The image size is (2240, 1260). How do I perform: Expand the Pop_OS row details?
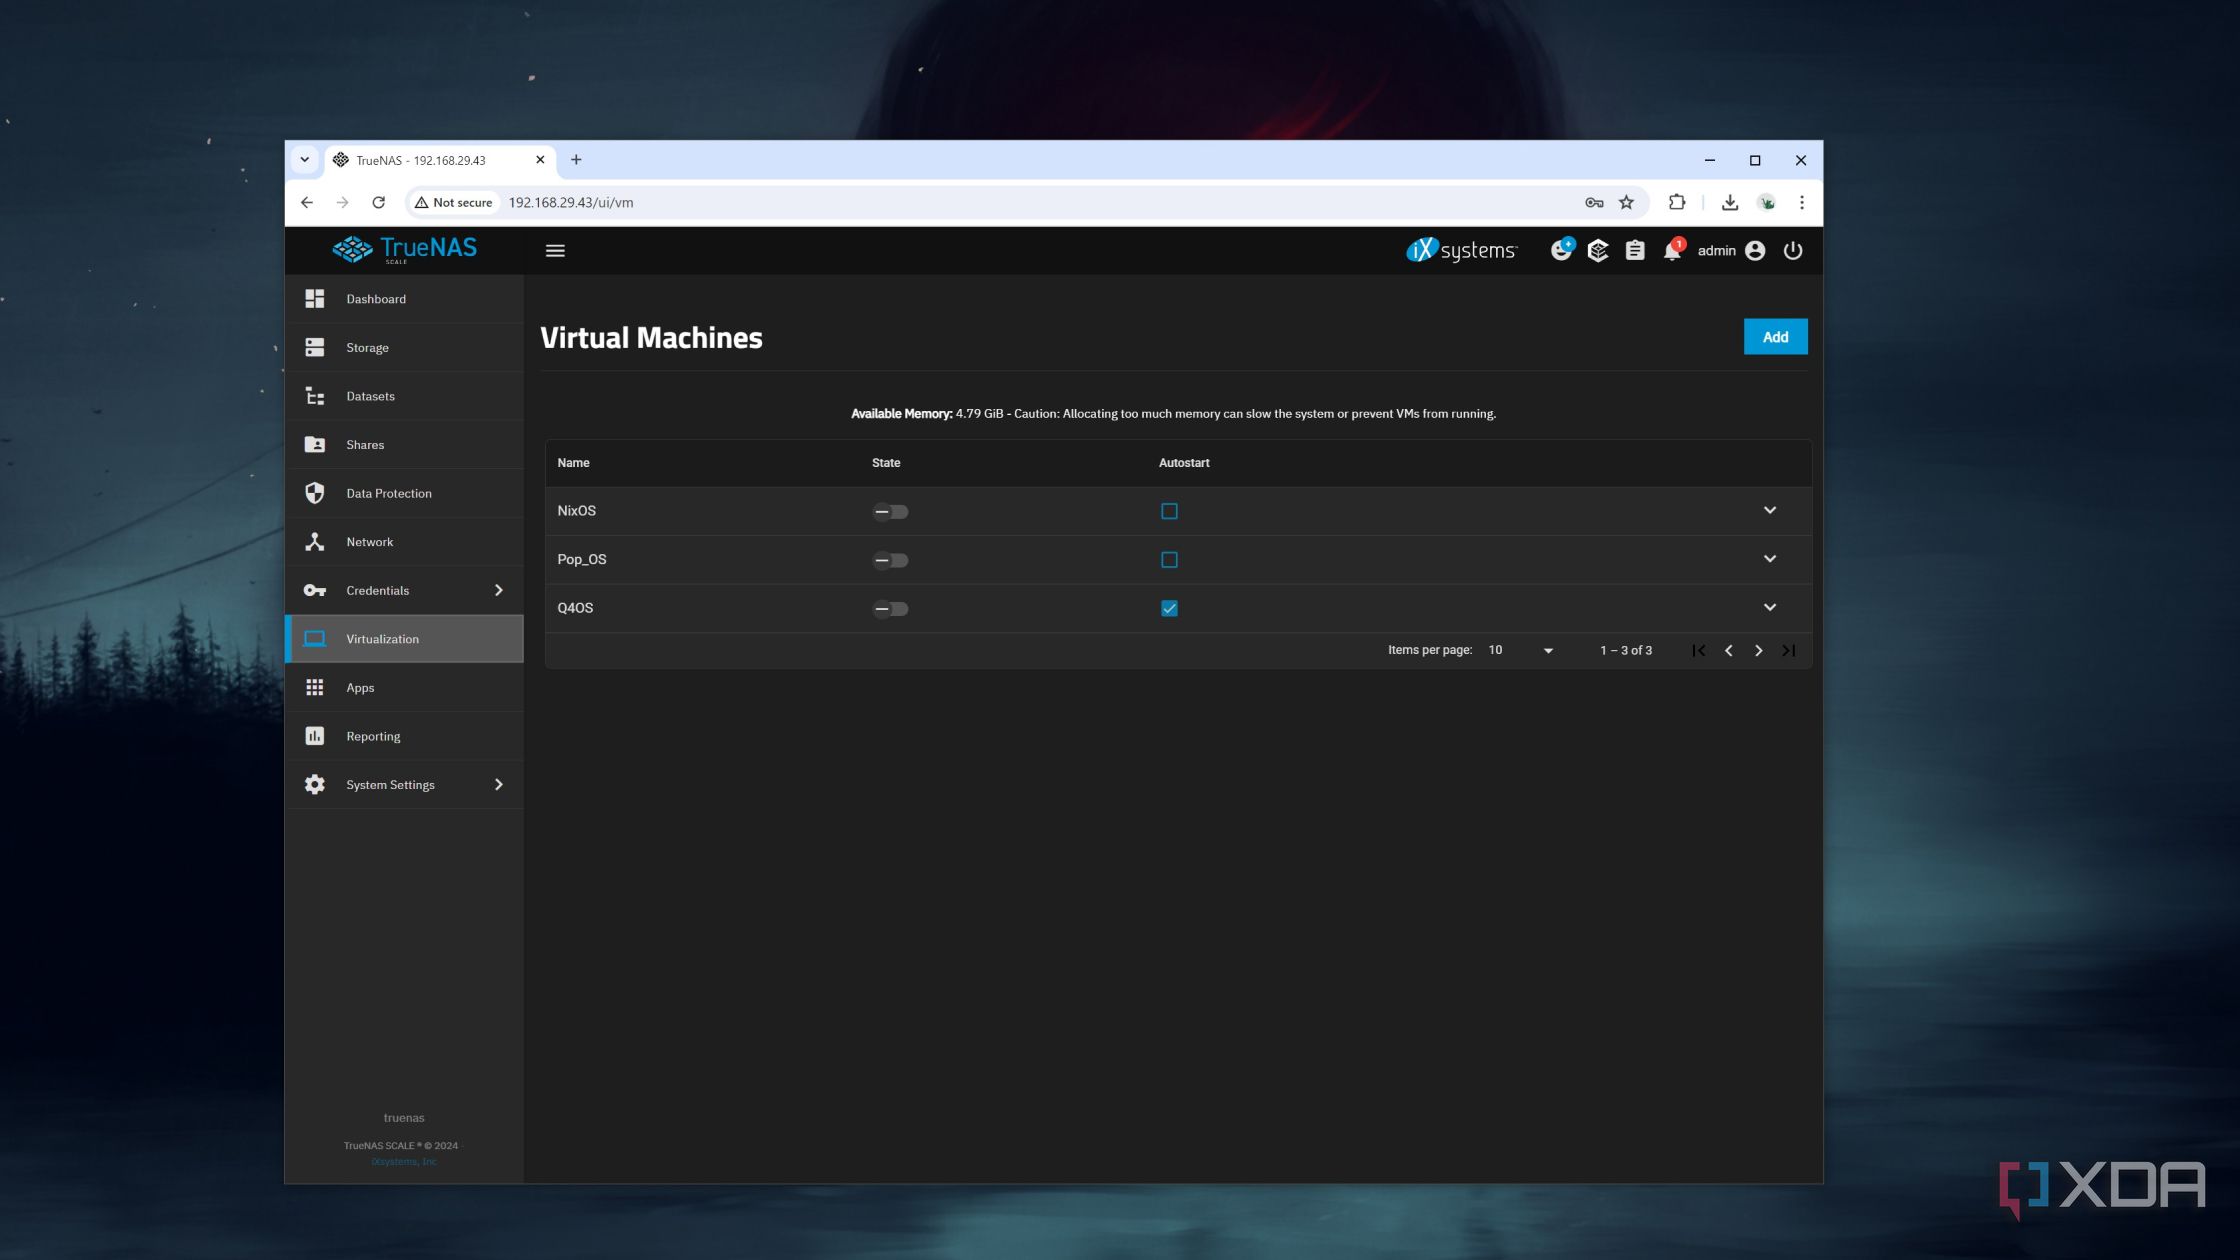[1769, 559]
